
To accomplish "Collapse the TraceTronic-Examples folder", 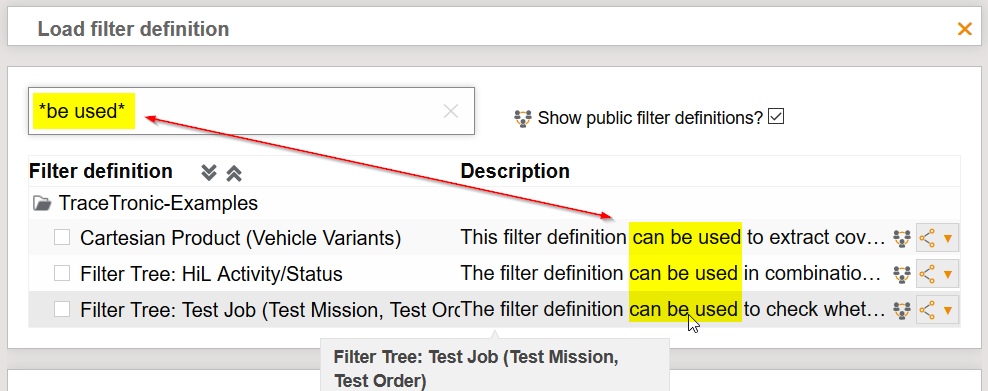I will (x=42, y=203).
